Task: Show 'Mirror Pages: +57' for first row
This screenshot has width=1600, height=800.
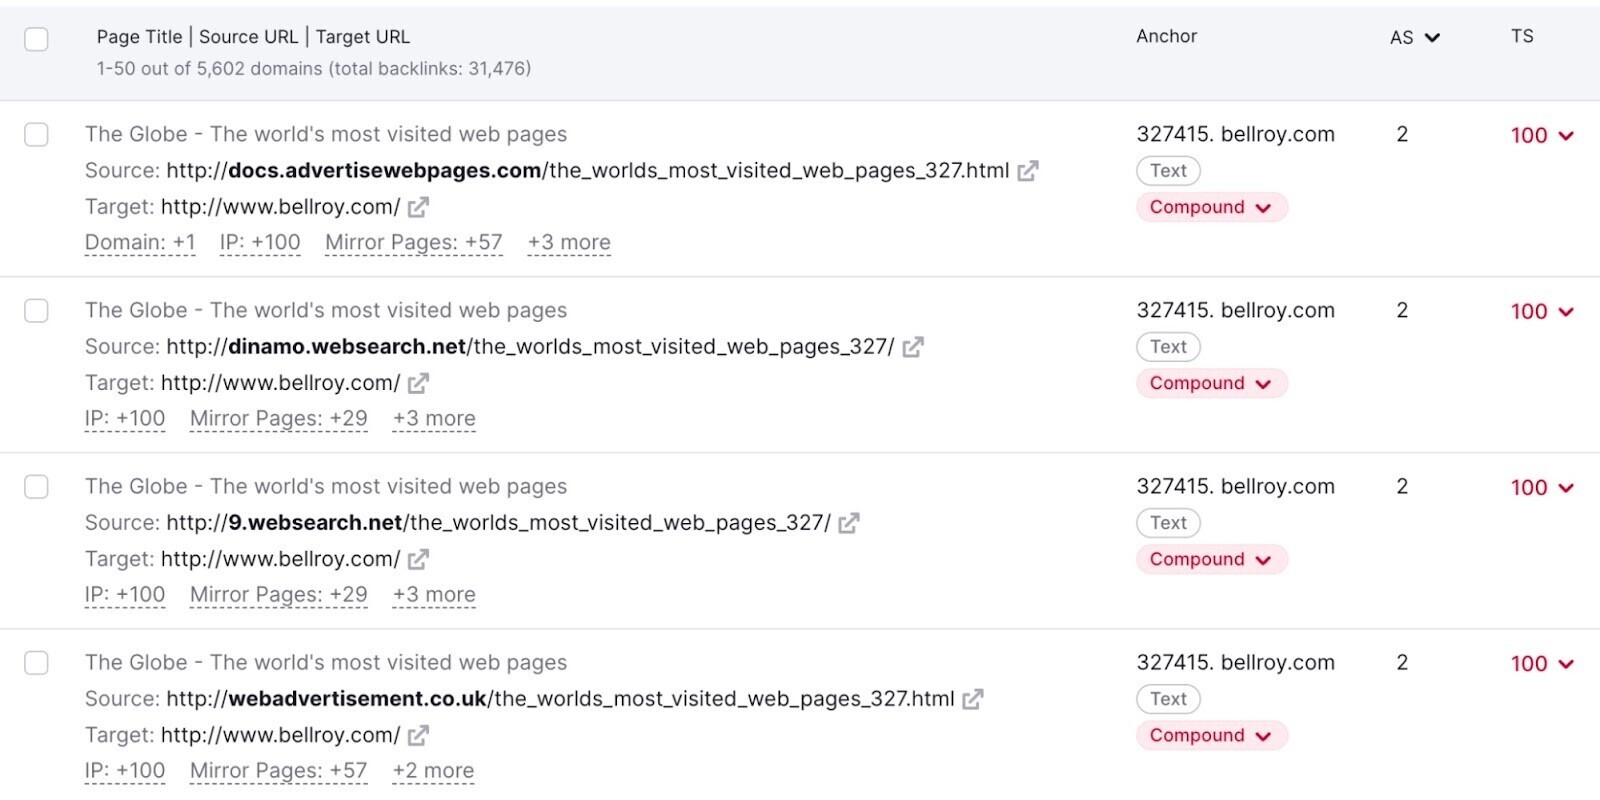Action: point(413,242)
